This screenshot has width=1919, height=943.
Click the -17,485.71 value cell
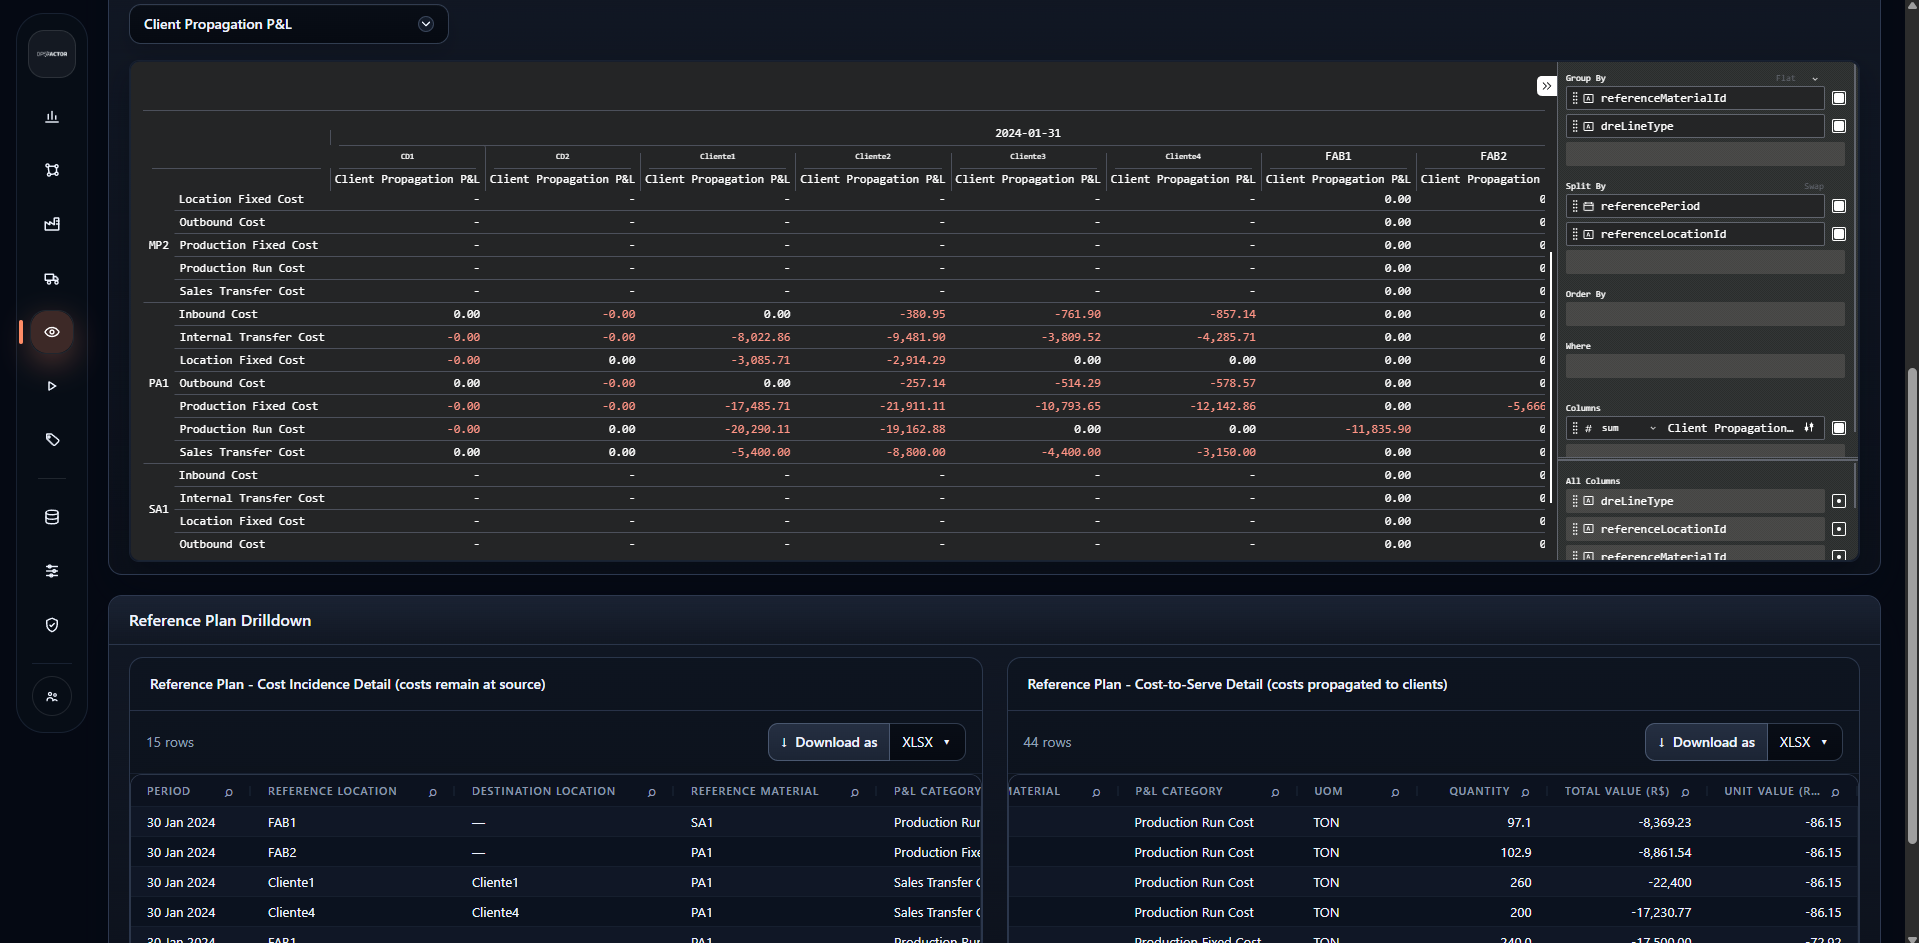pyautogui.click(x=757, y=406)
